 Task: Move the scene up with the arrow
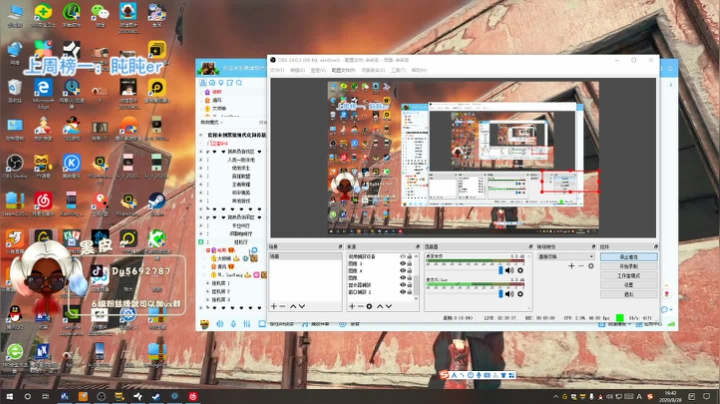click(293, 306)
